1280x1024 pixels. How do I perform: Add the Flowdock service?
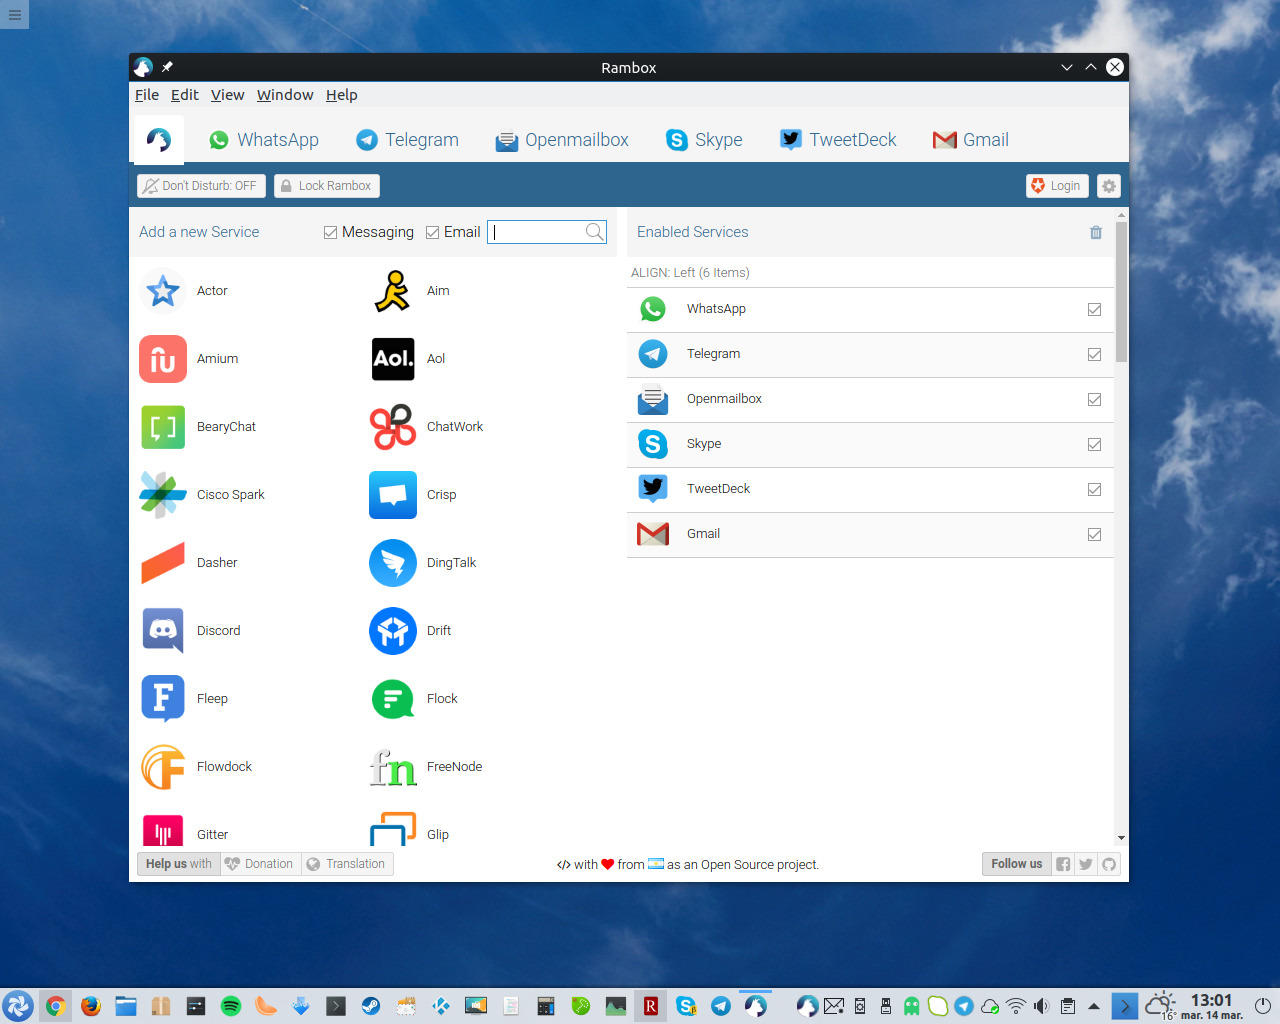pos(163,767)
